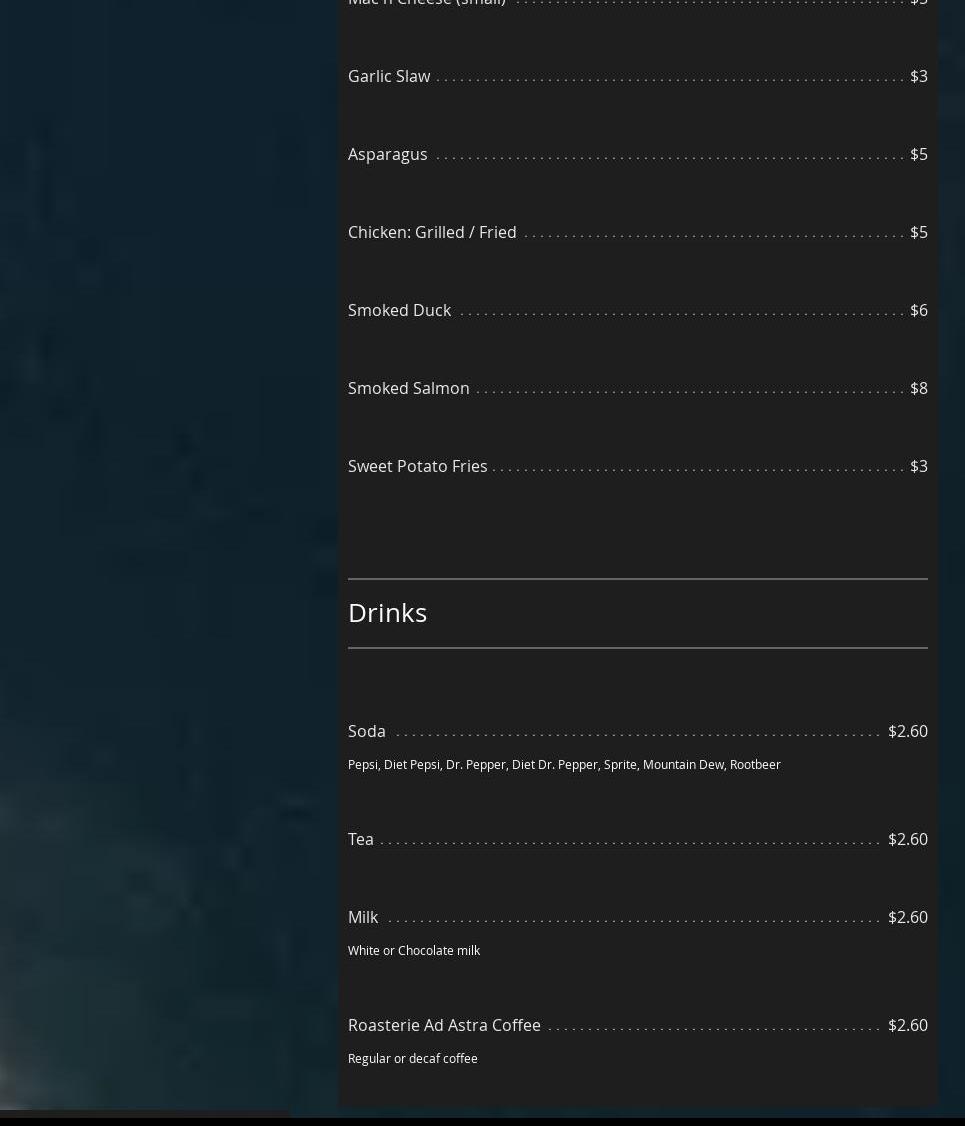The image size is (965, 1126).
Task: Click the $2.60 price for Soda
Action: [907, 731]
